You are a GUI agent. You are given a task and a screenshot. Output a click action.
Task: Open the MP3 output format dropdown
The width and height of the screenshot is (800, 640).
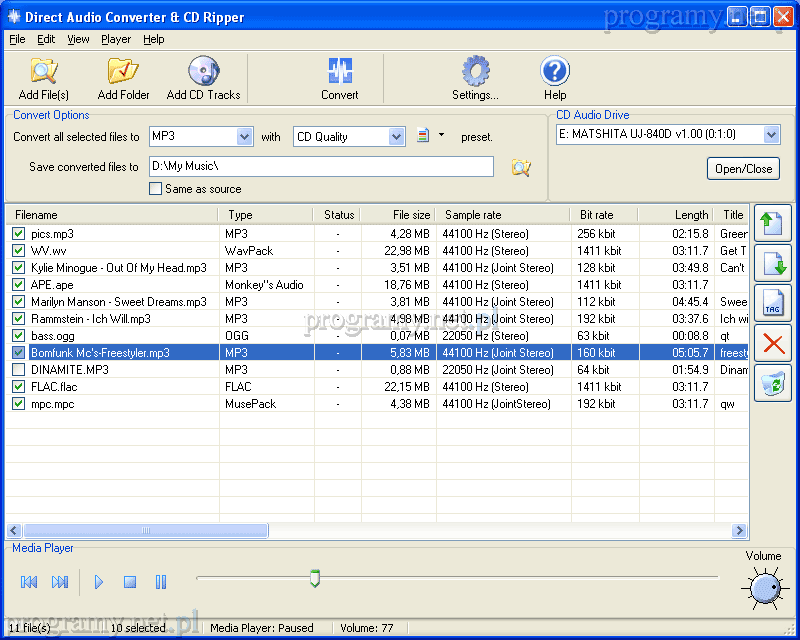244,137
